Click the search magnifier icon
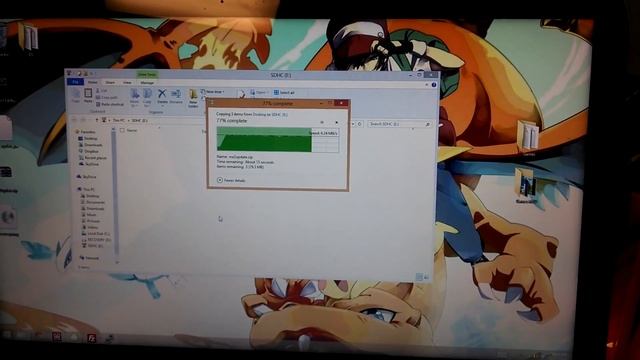640x360 pixels. coord(427,124)
